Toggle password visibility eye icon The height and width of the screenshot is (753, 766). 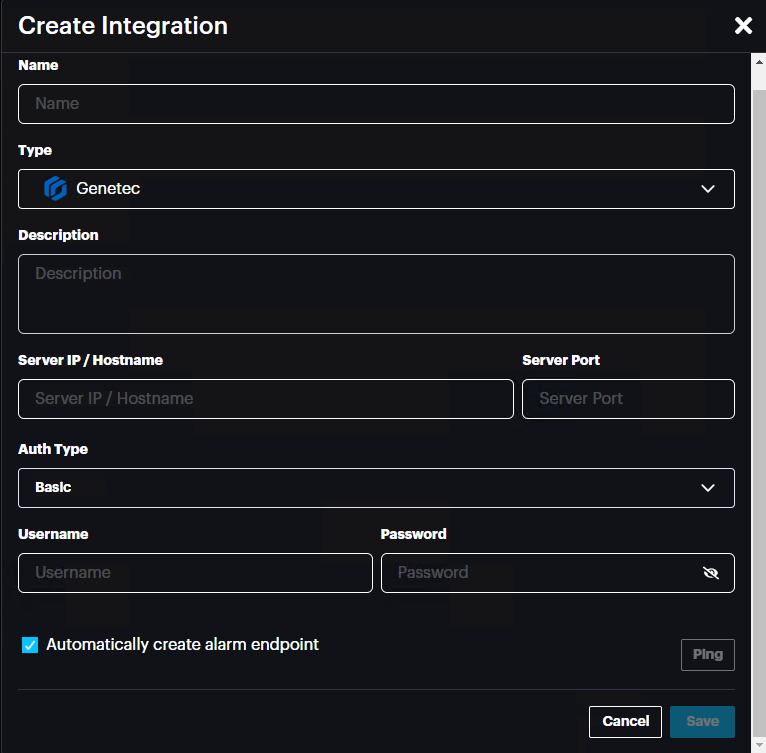(711, 573)
